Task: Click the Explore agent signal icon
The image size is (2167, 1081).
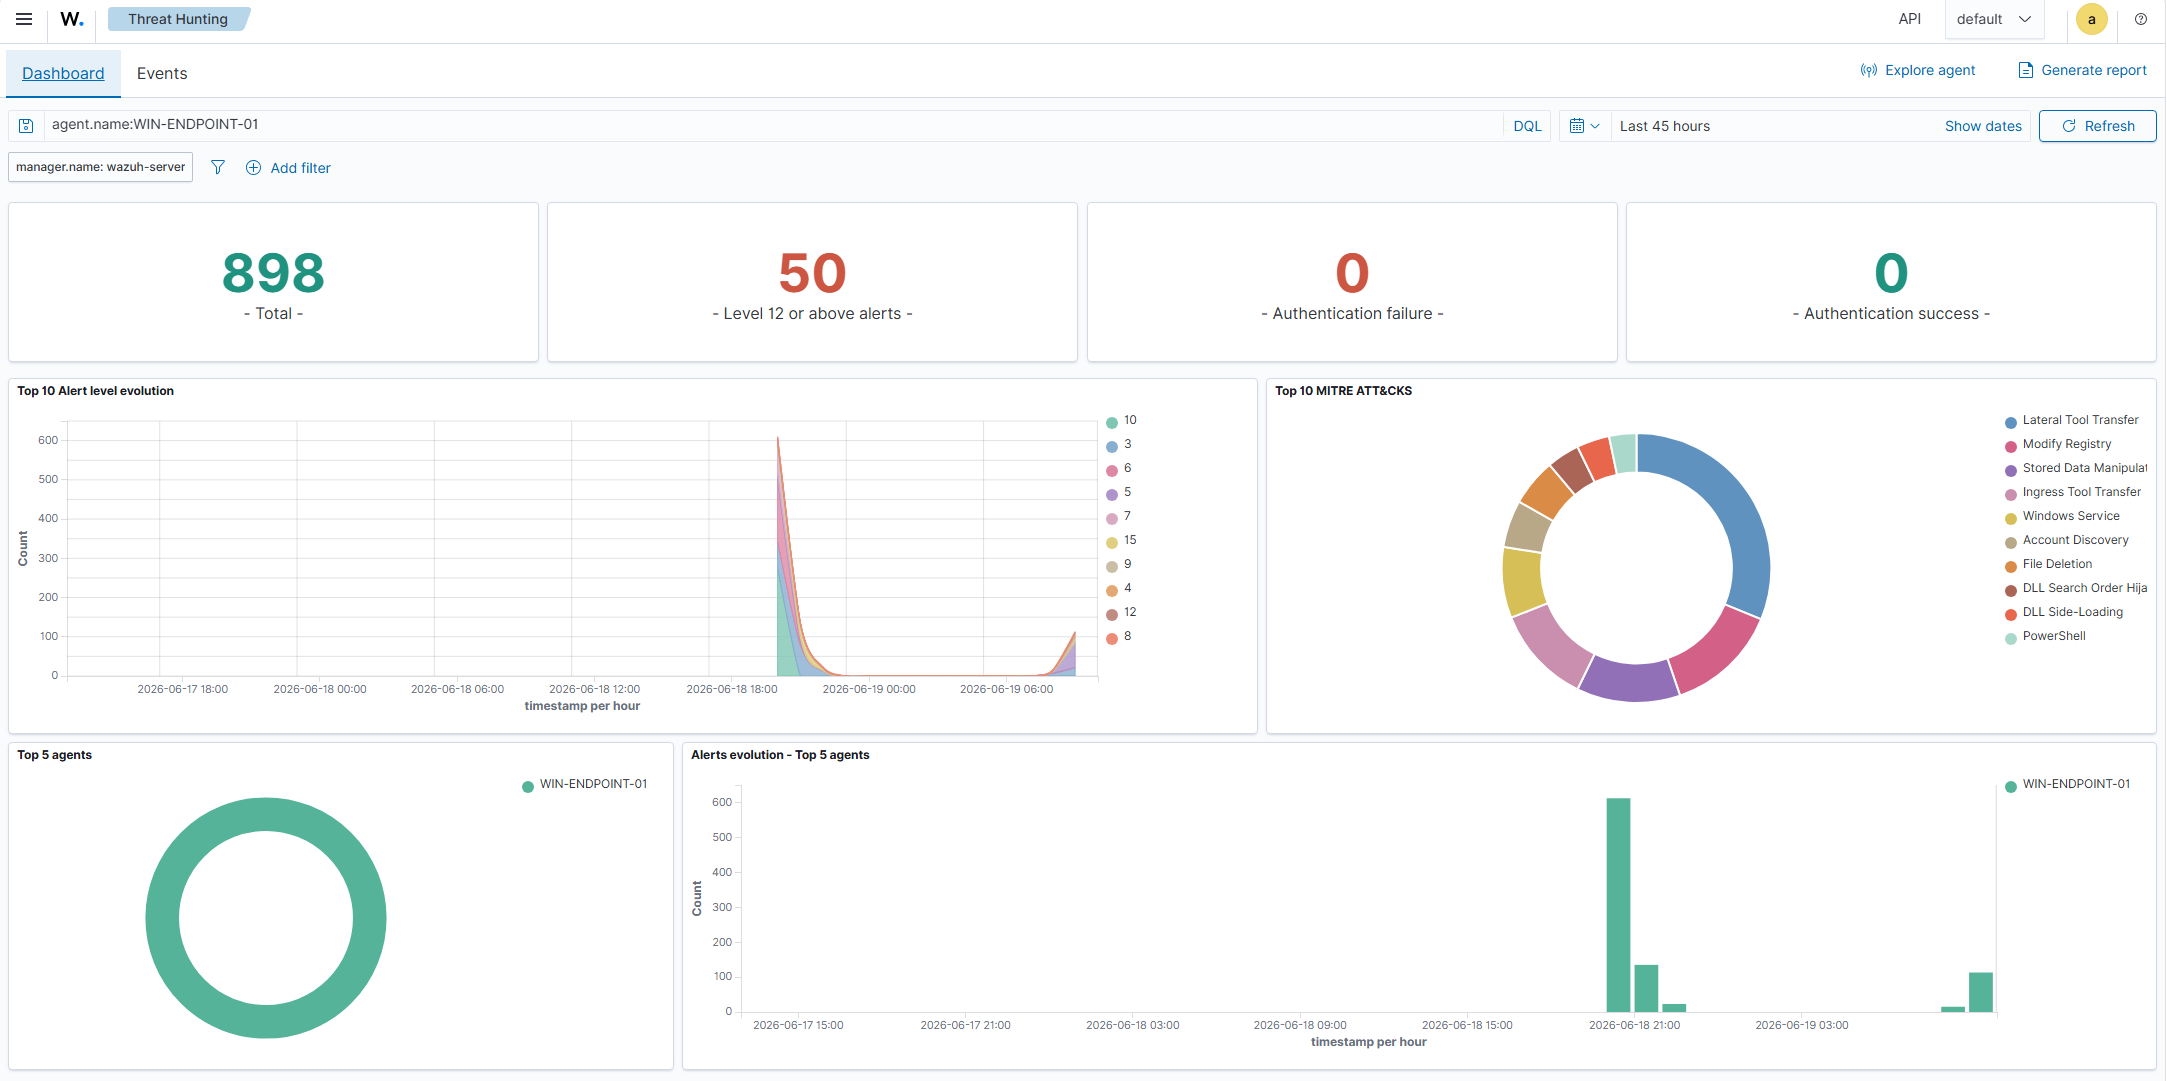Action: (x=1868, y=70)
